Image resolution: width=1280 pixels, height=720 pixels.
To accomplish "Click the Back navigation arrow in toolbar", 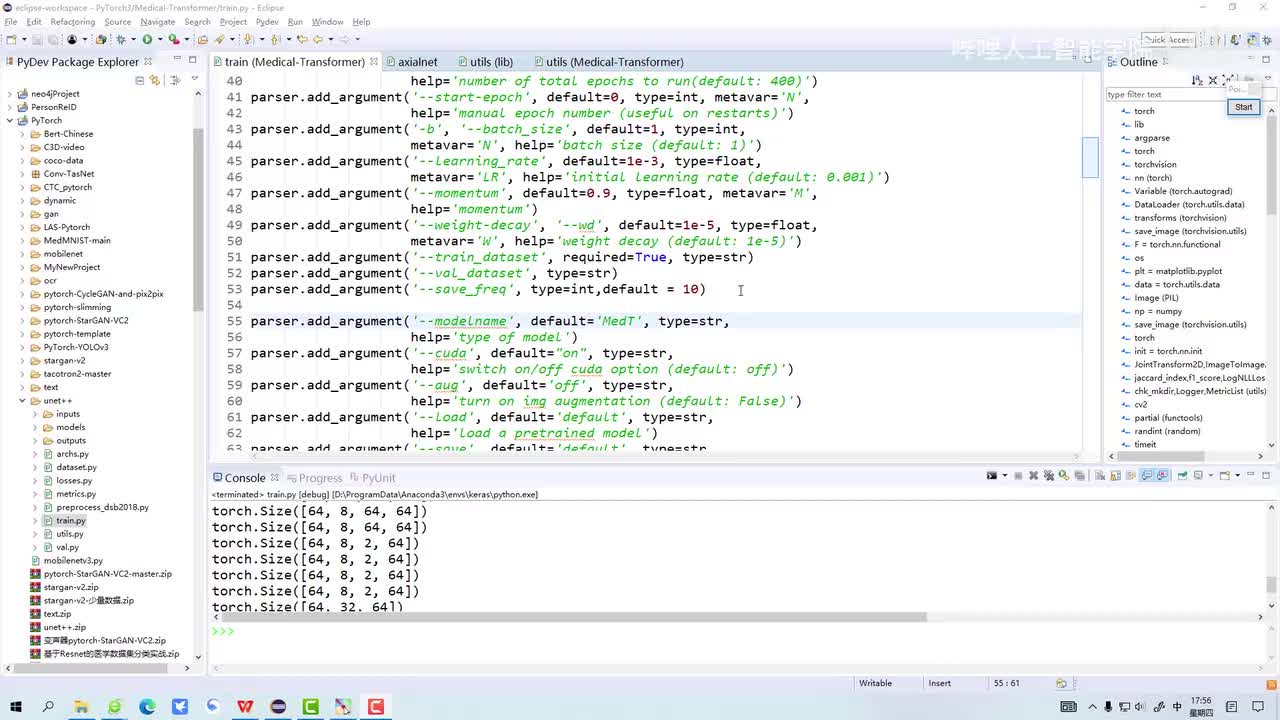I will (x=318, y=39).
